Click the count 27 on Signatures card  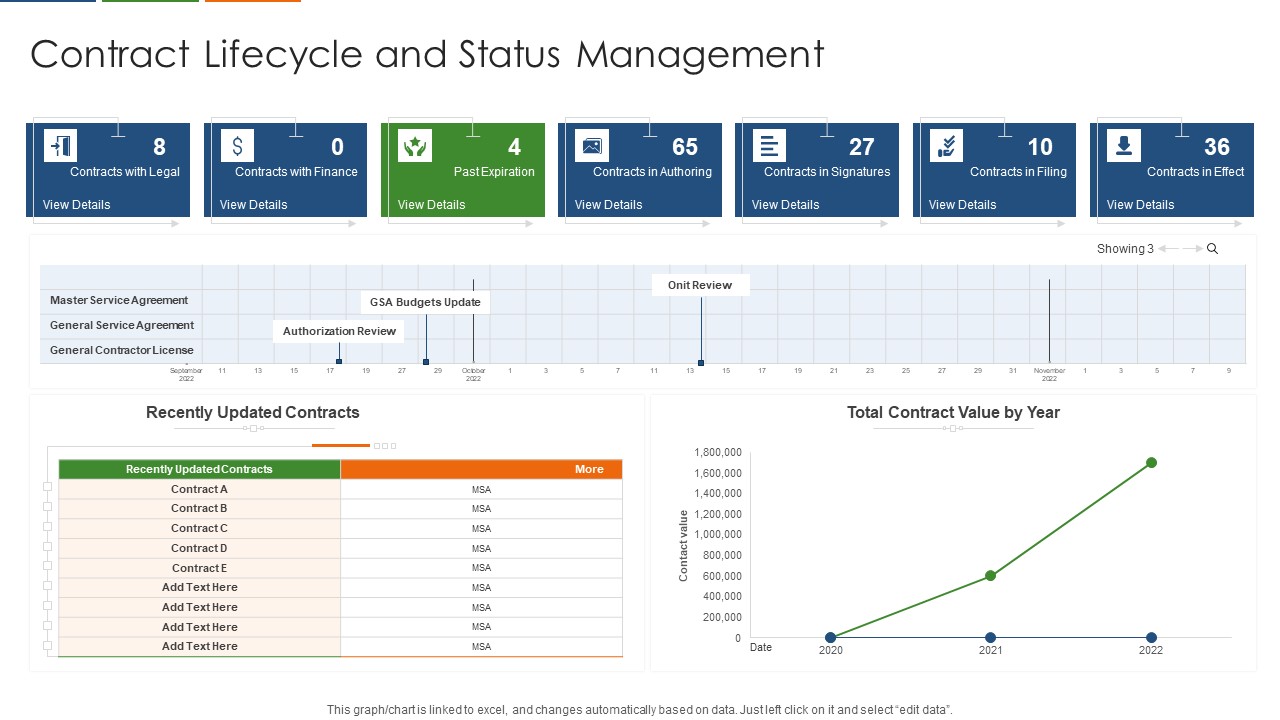(862, 147)
